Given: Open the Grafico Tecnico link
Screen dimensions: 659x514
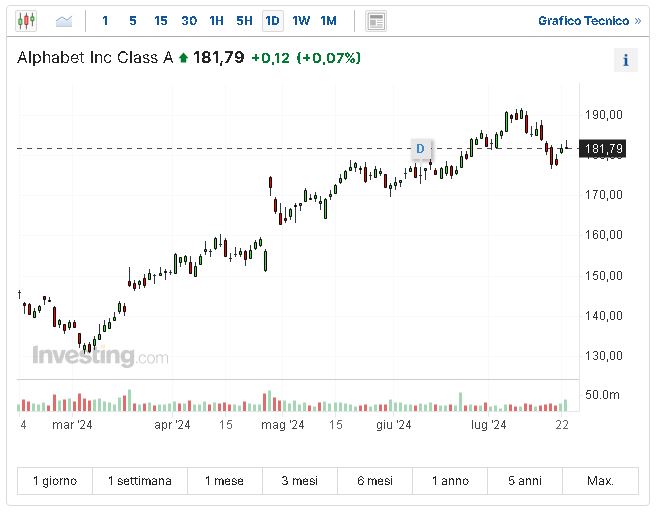Looking at the screenshot, I should click(x=589, y=21).
